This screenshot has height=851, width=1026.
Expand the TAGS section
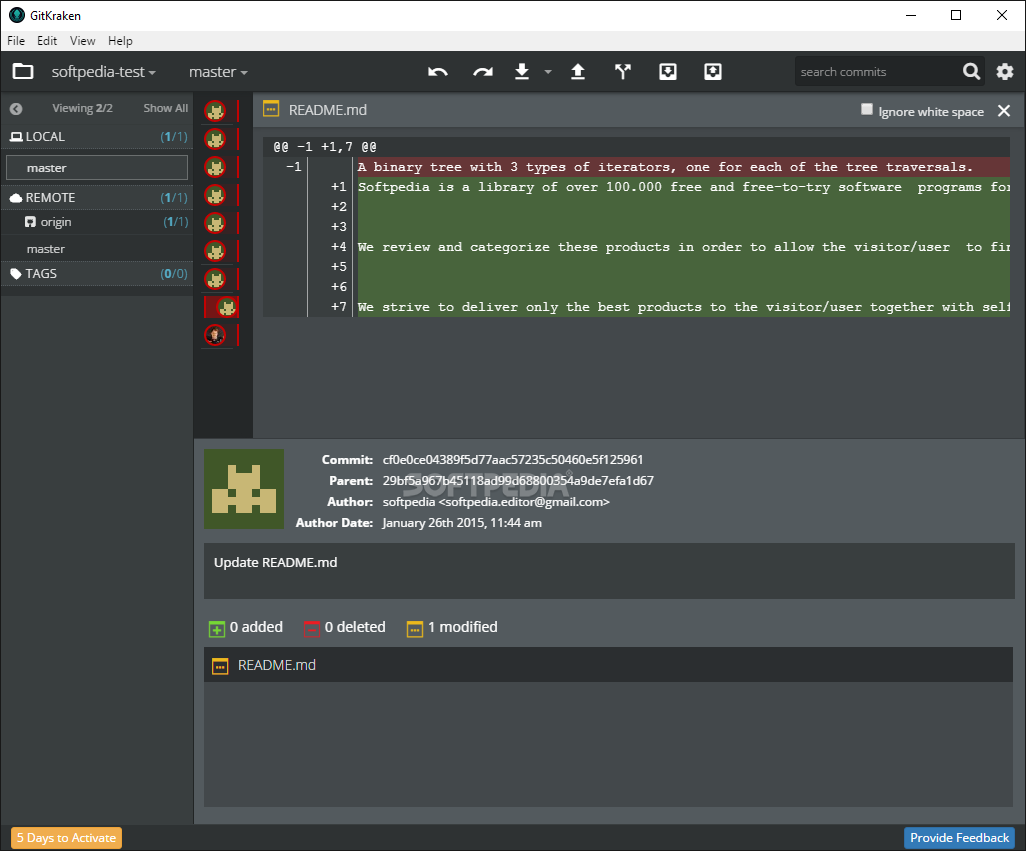pyautogui.click(x=98, y=273)
